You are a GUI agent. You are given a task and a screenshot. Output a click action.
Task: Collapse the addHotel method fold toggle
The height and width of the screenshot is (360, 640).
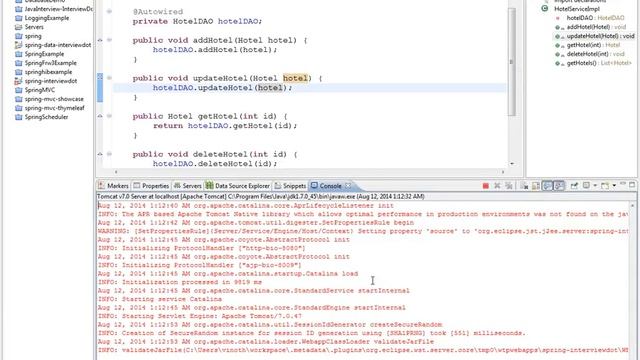[x=109, y=40]
